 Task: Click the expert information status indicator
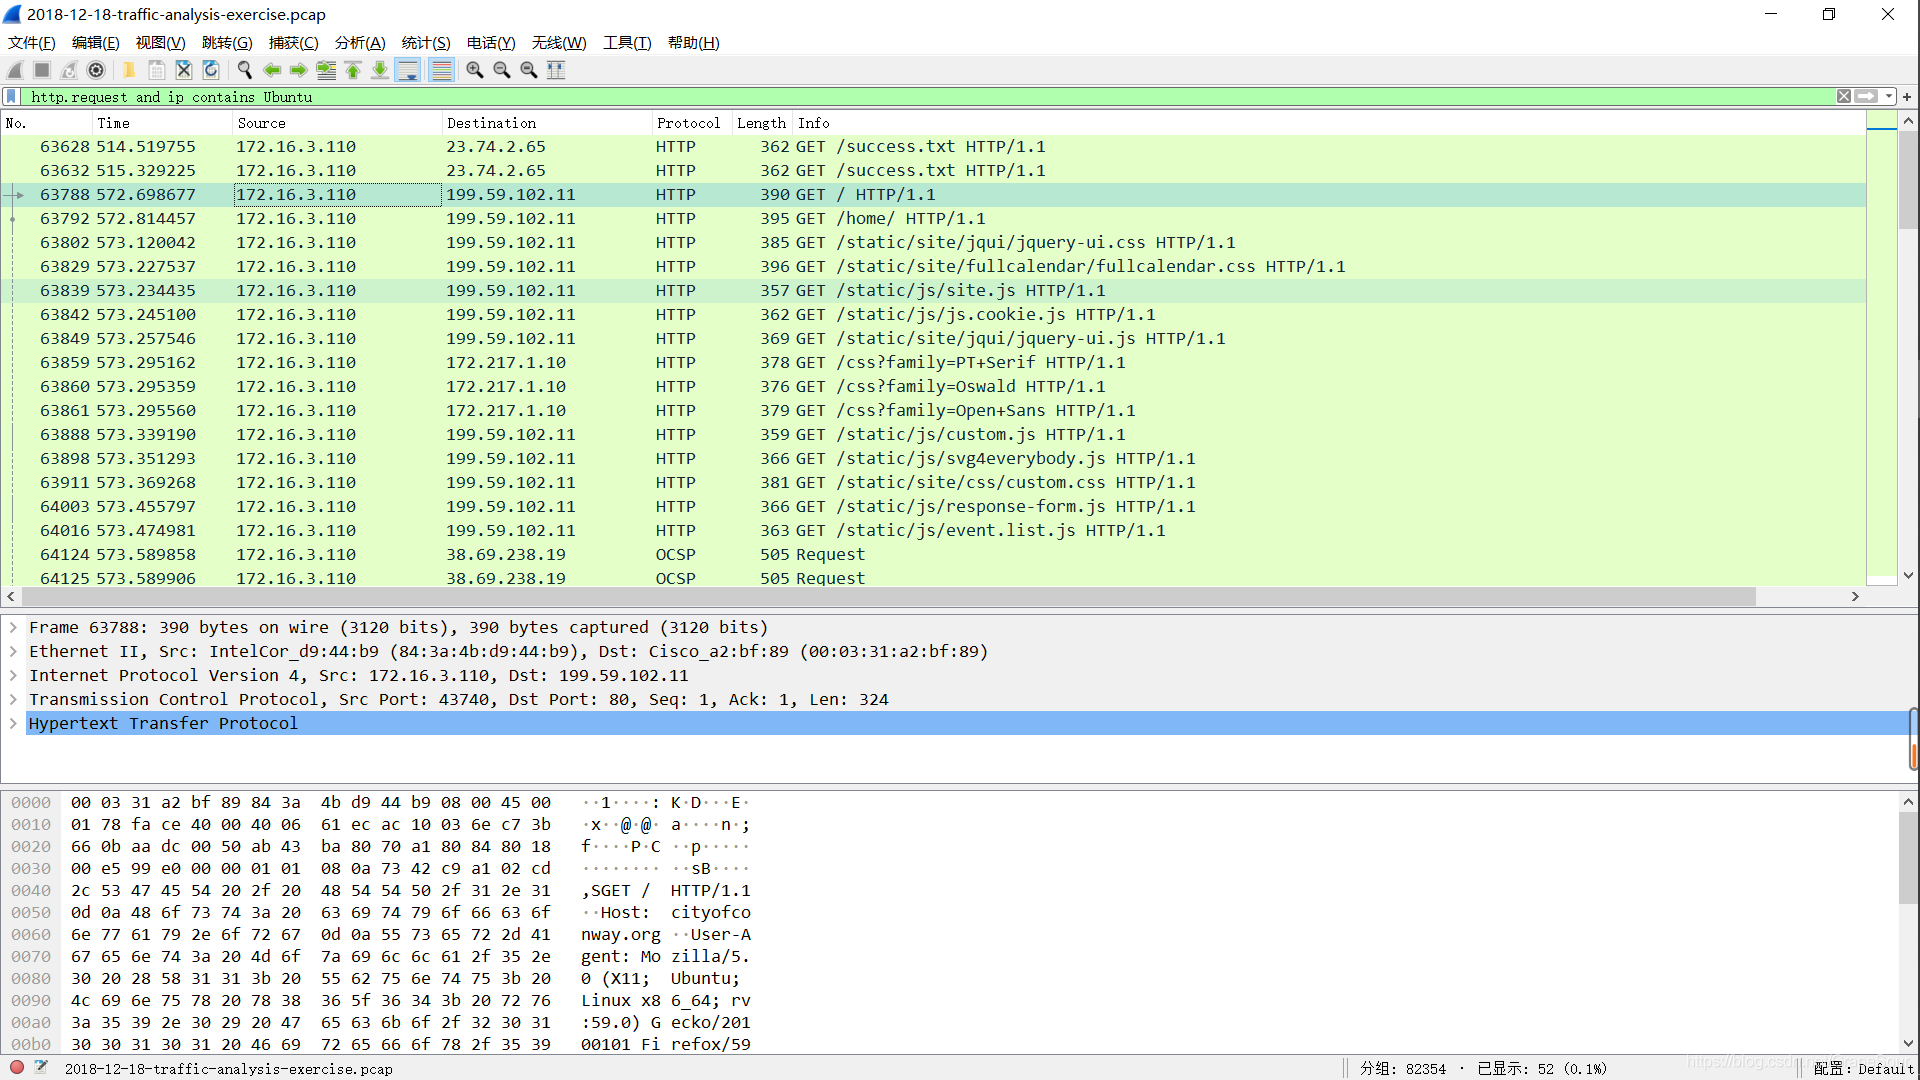17,1068
